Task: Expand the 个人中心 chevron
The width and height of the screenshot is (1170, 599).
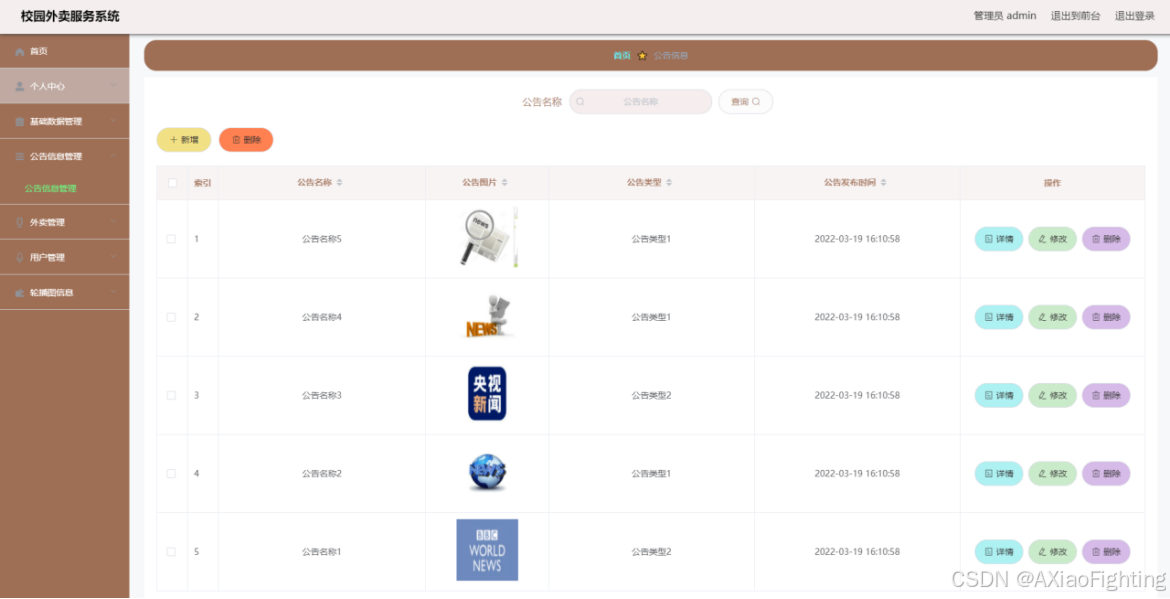Action: pyautogui.click(x=113, y=87)
